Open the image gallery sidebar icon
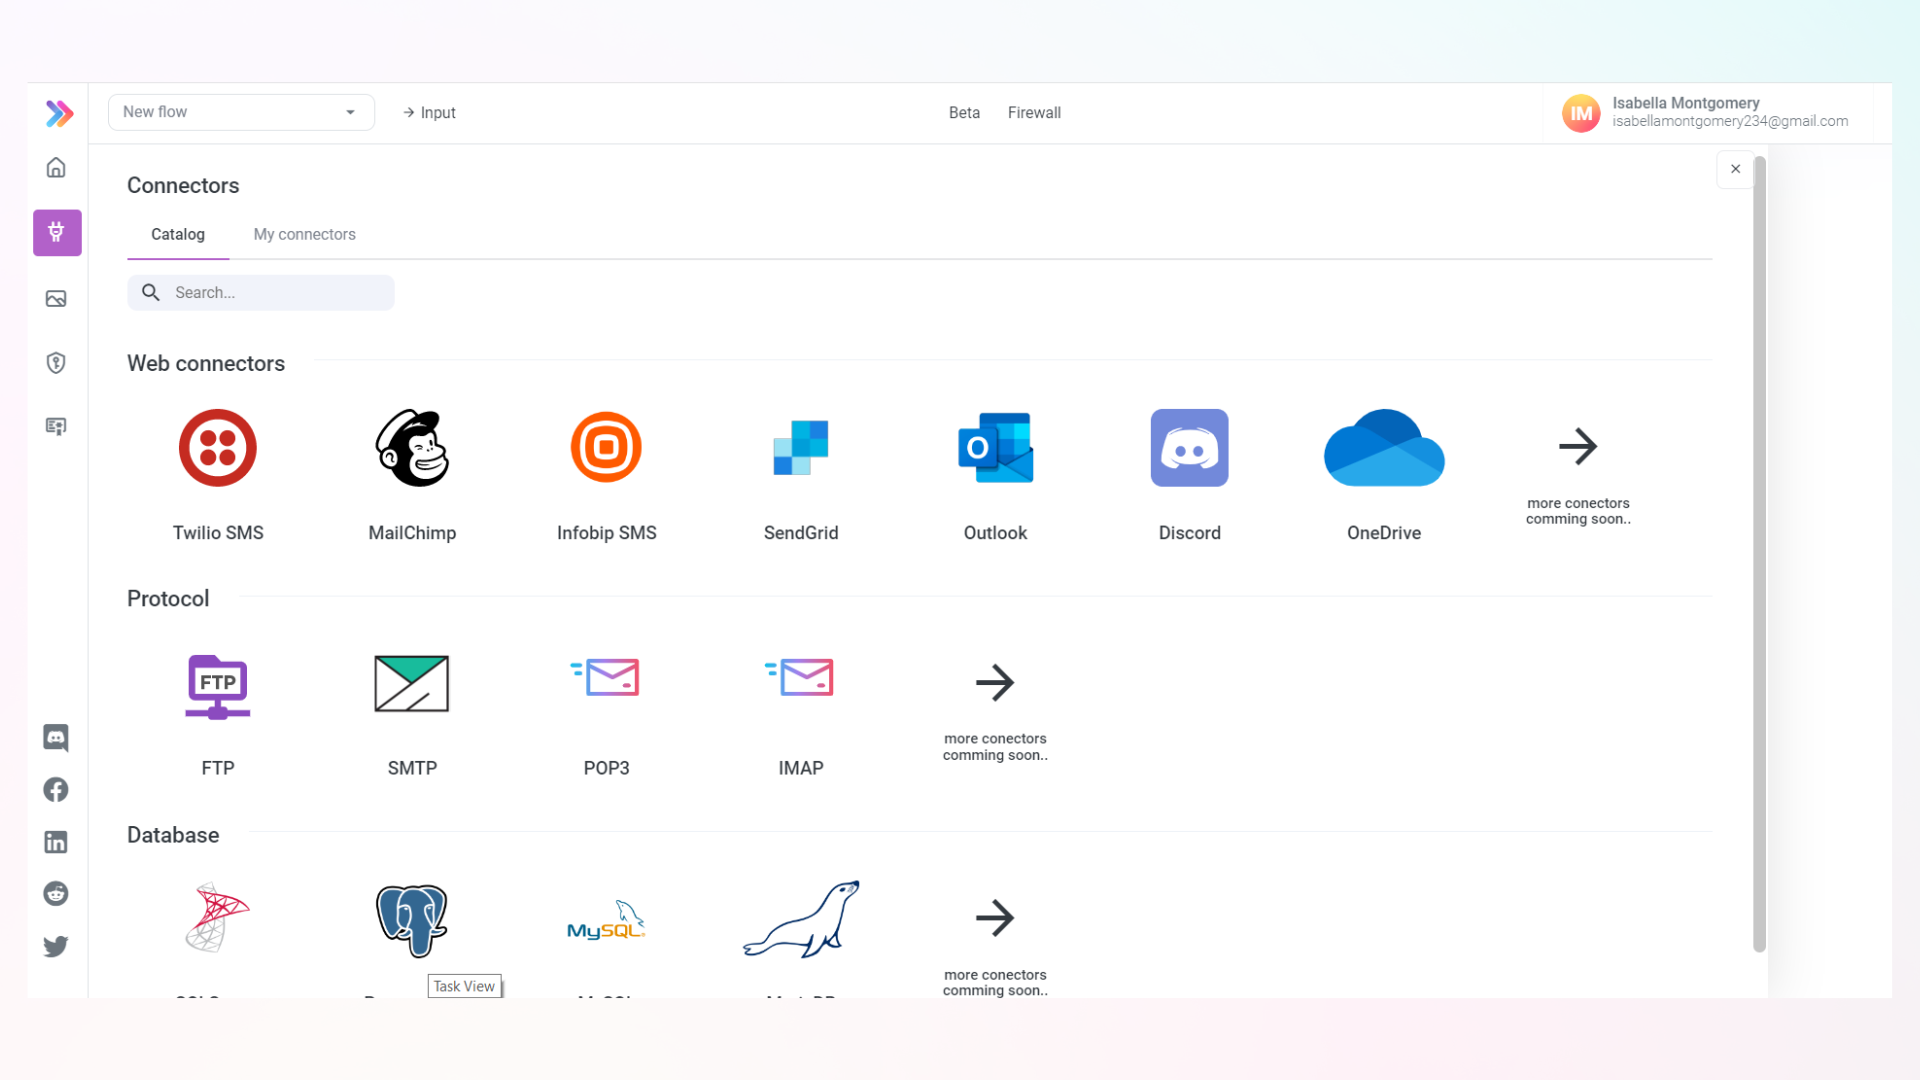1920x1080 pixels. pos(56,299)
